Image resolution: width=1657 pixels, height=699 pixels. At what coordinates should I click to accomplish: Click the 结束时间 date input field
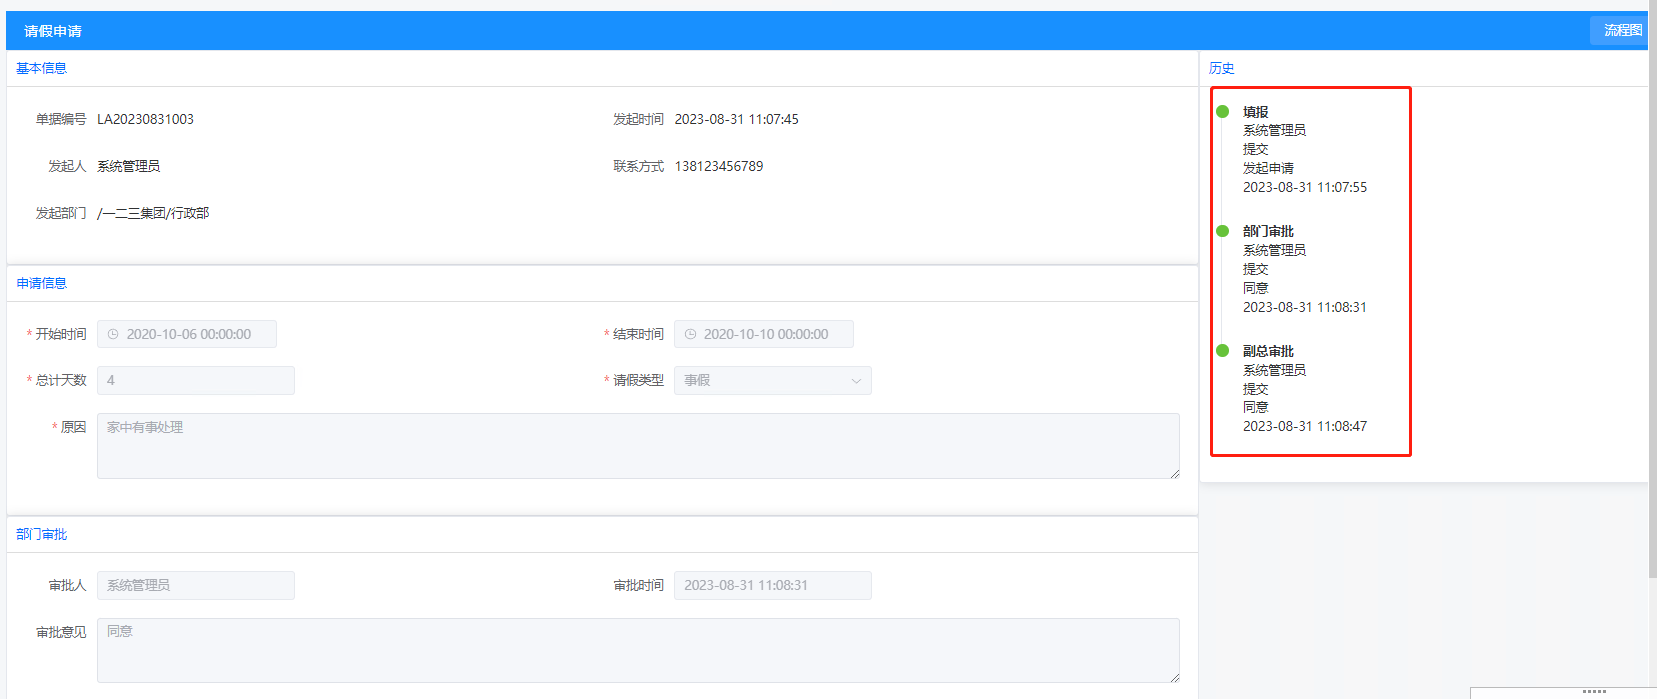tap(764, 334)
